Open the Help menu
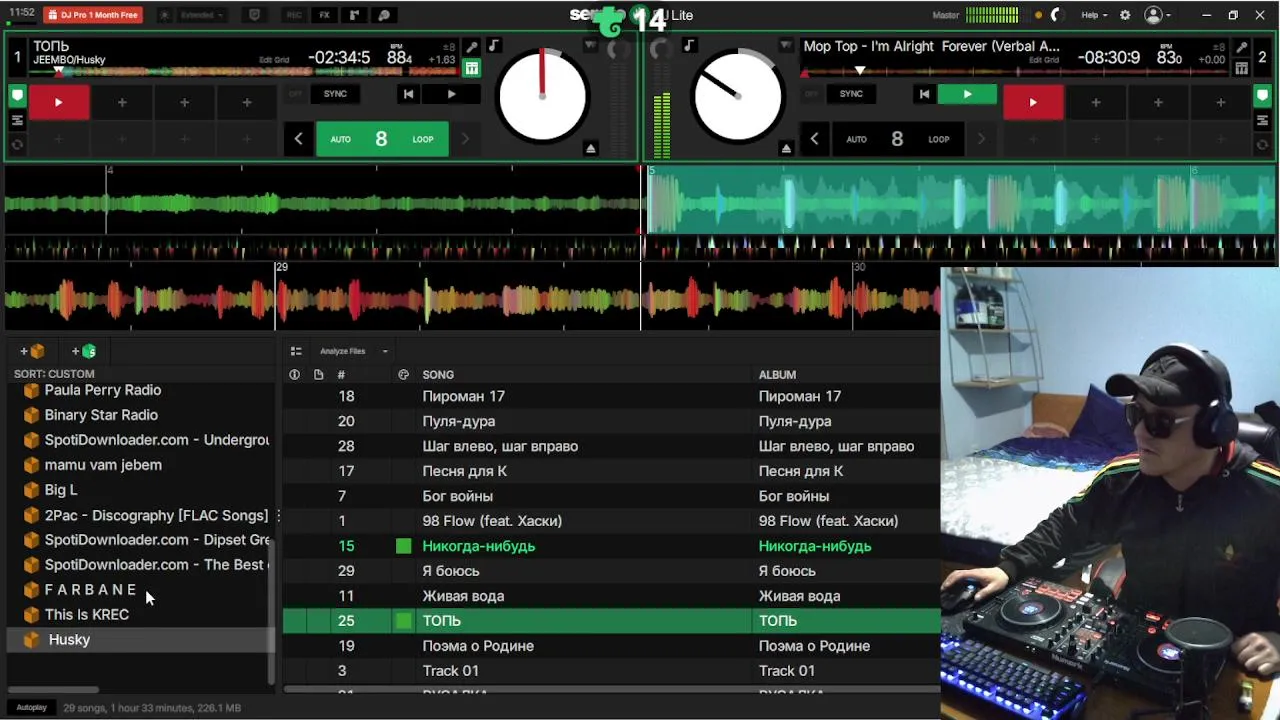Image resolution: width=1280 pixels, height=720 pixels. pyautogui.click(x=1094, y=15)
